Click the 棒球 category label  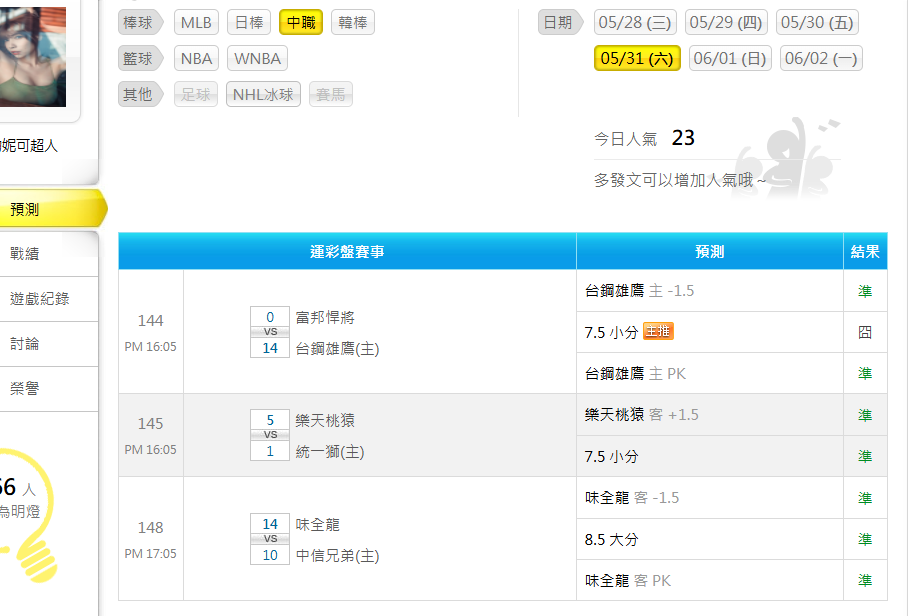pos(140,23)
